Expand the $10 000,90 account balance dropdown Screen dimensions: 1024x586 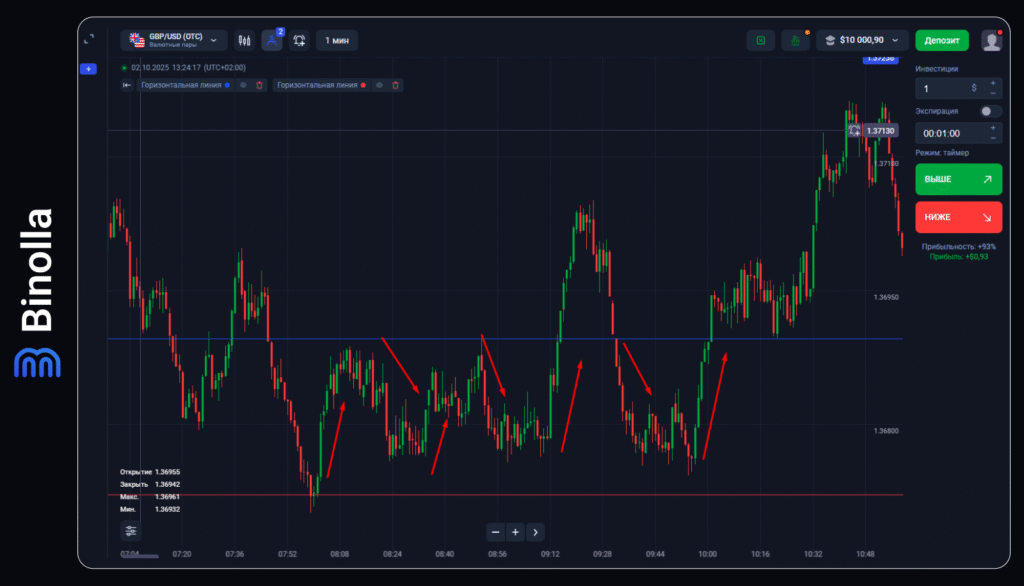[x=861, y=41]
